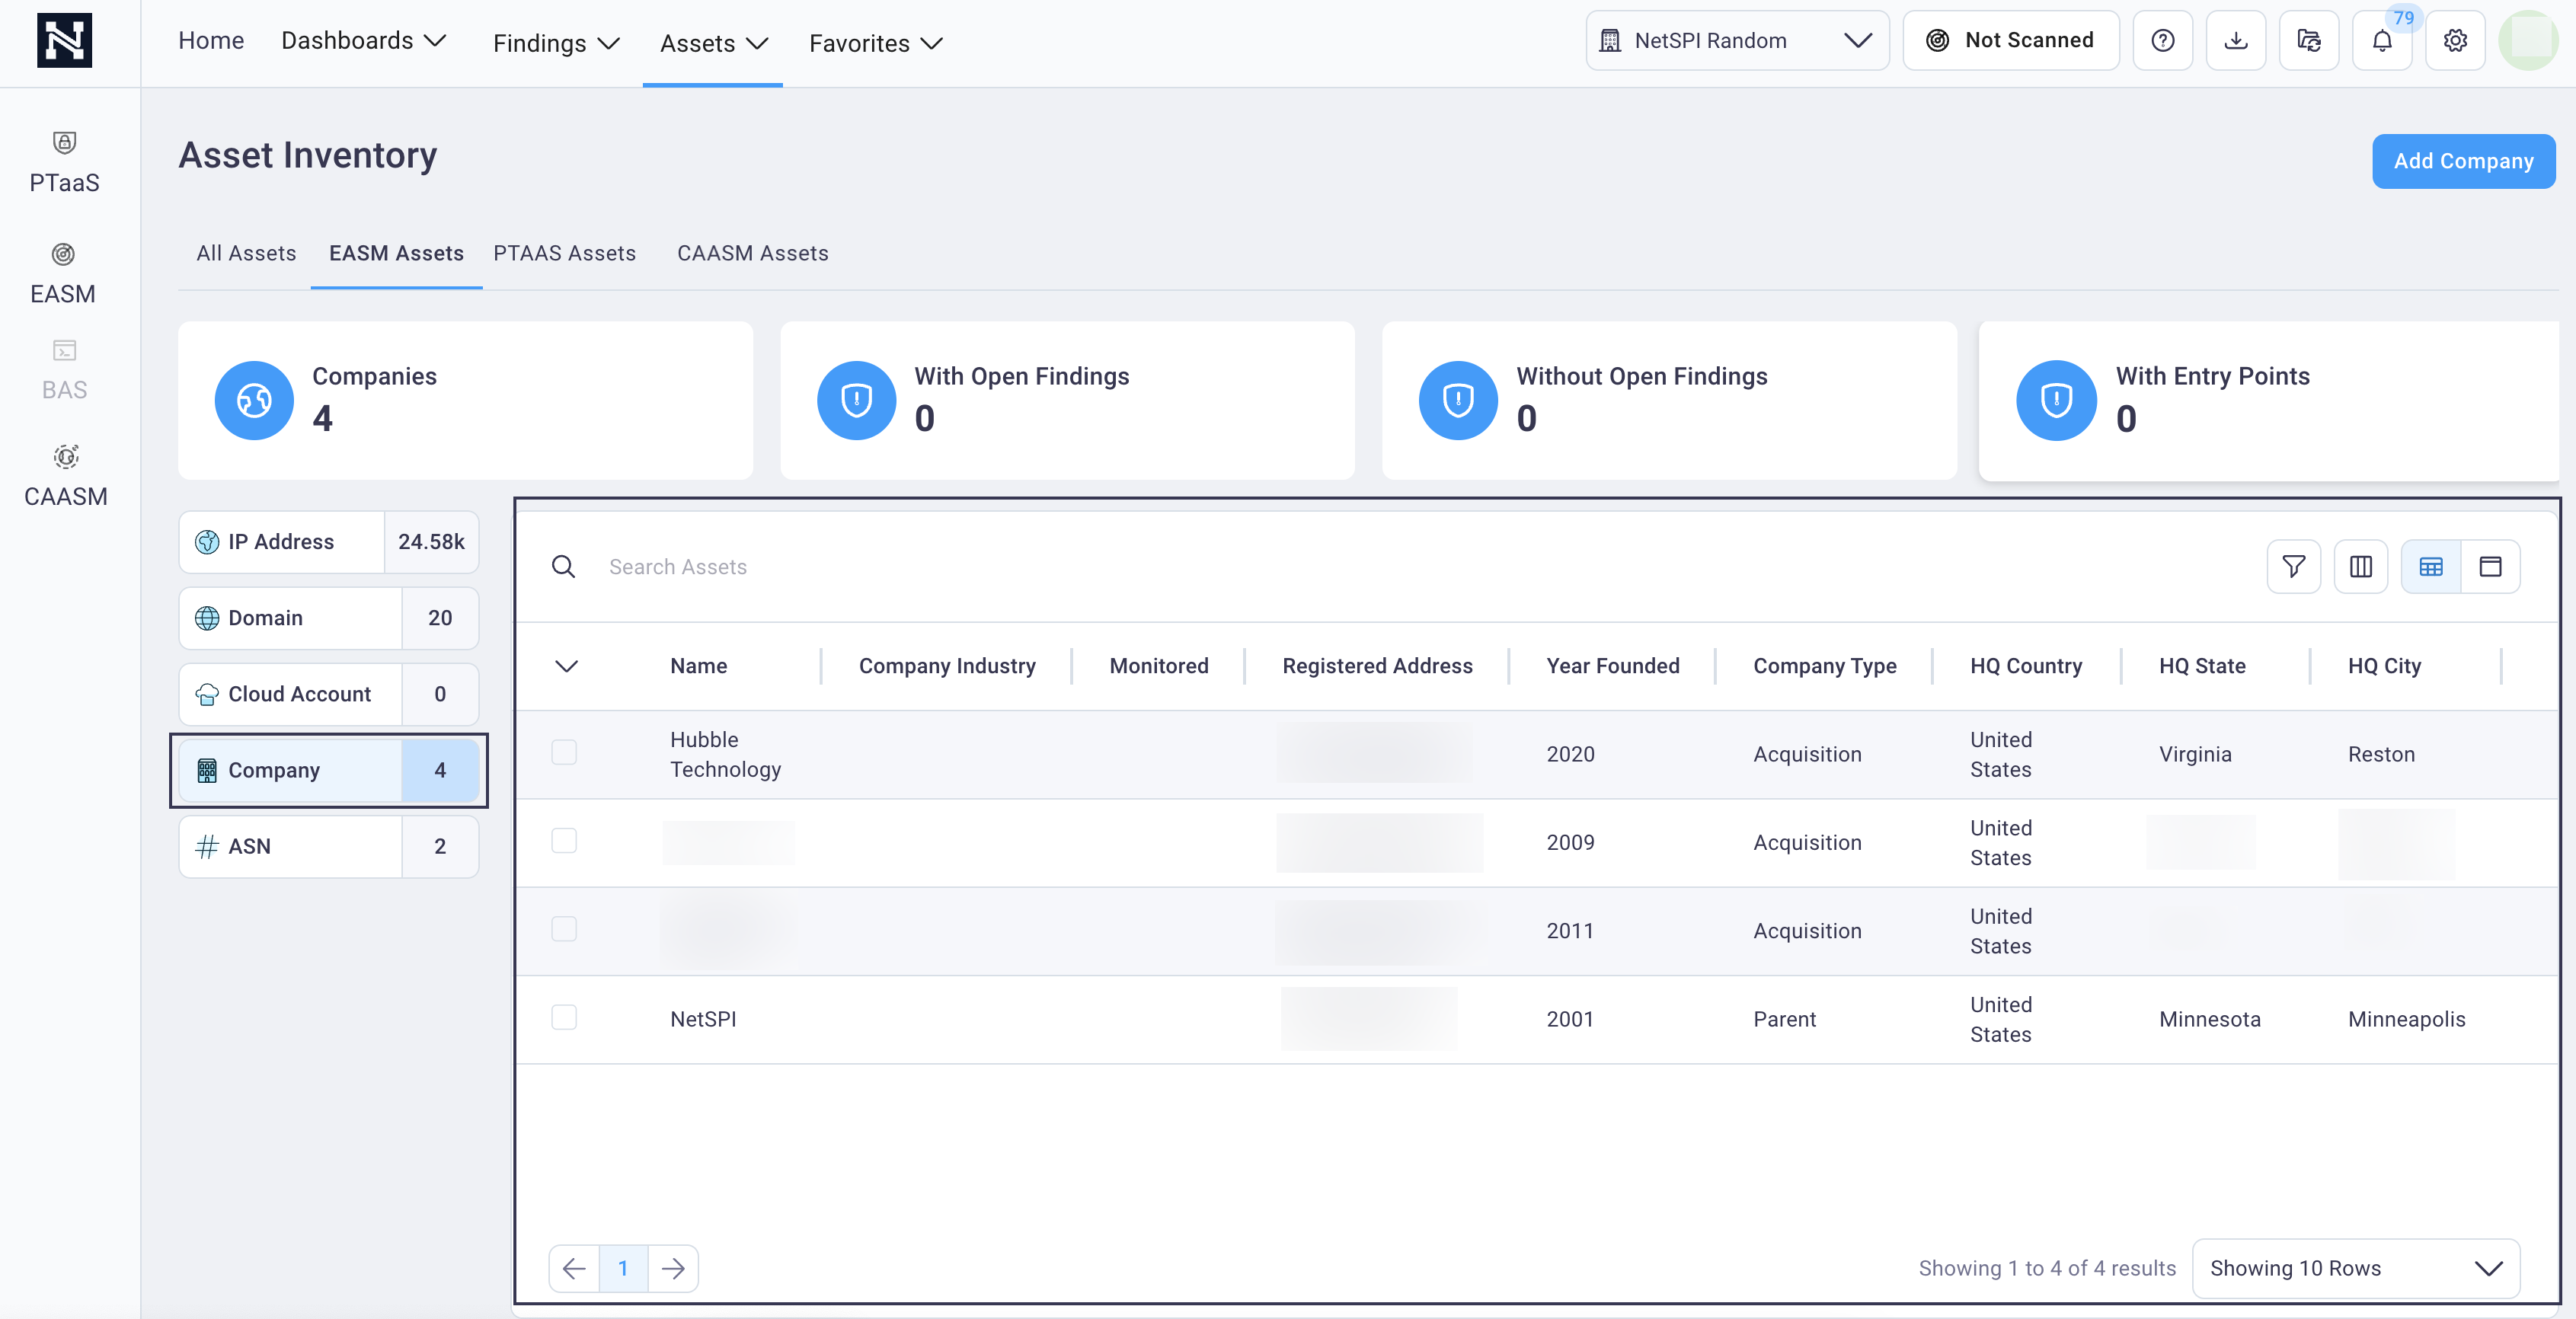Toggle checkbox for NetSPI company row
Viewport: 2576px width, 1319px height.
tap(564, 1018)
